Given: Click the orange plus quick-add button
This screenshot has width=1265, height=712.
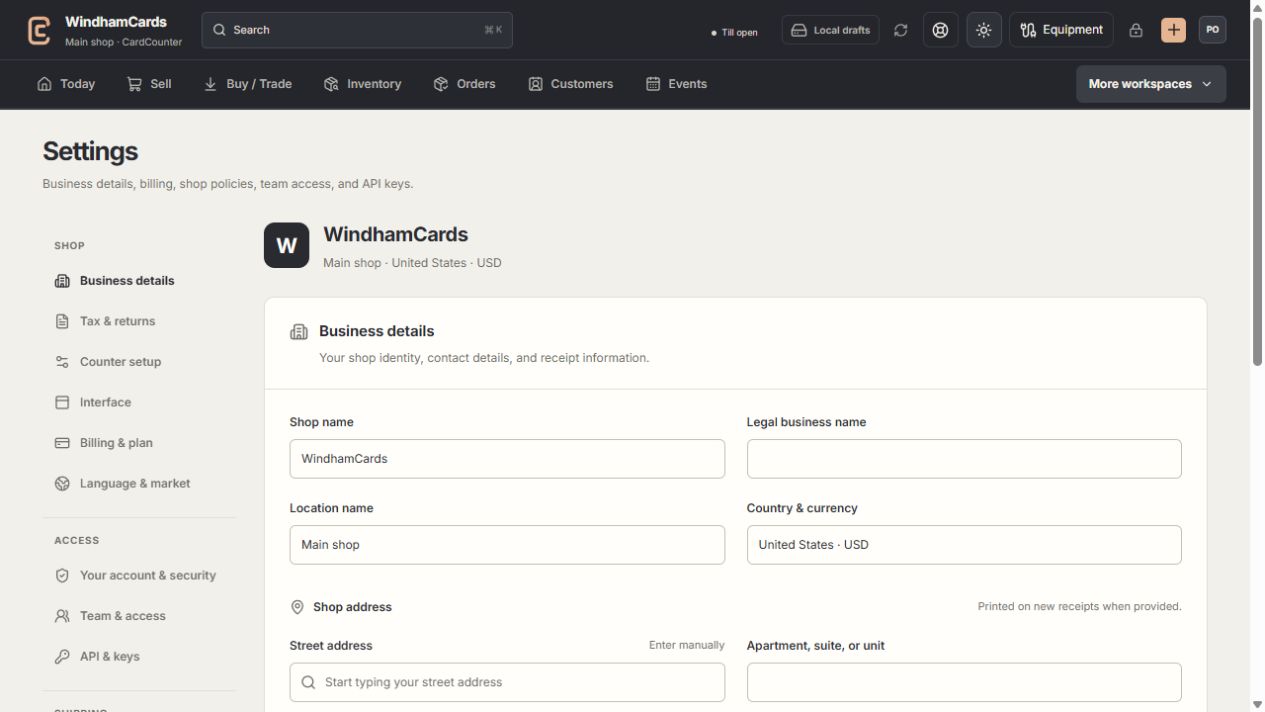Looking at the screenshot, I should [x=1173, y=30].
